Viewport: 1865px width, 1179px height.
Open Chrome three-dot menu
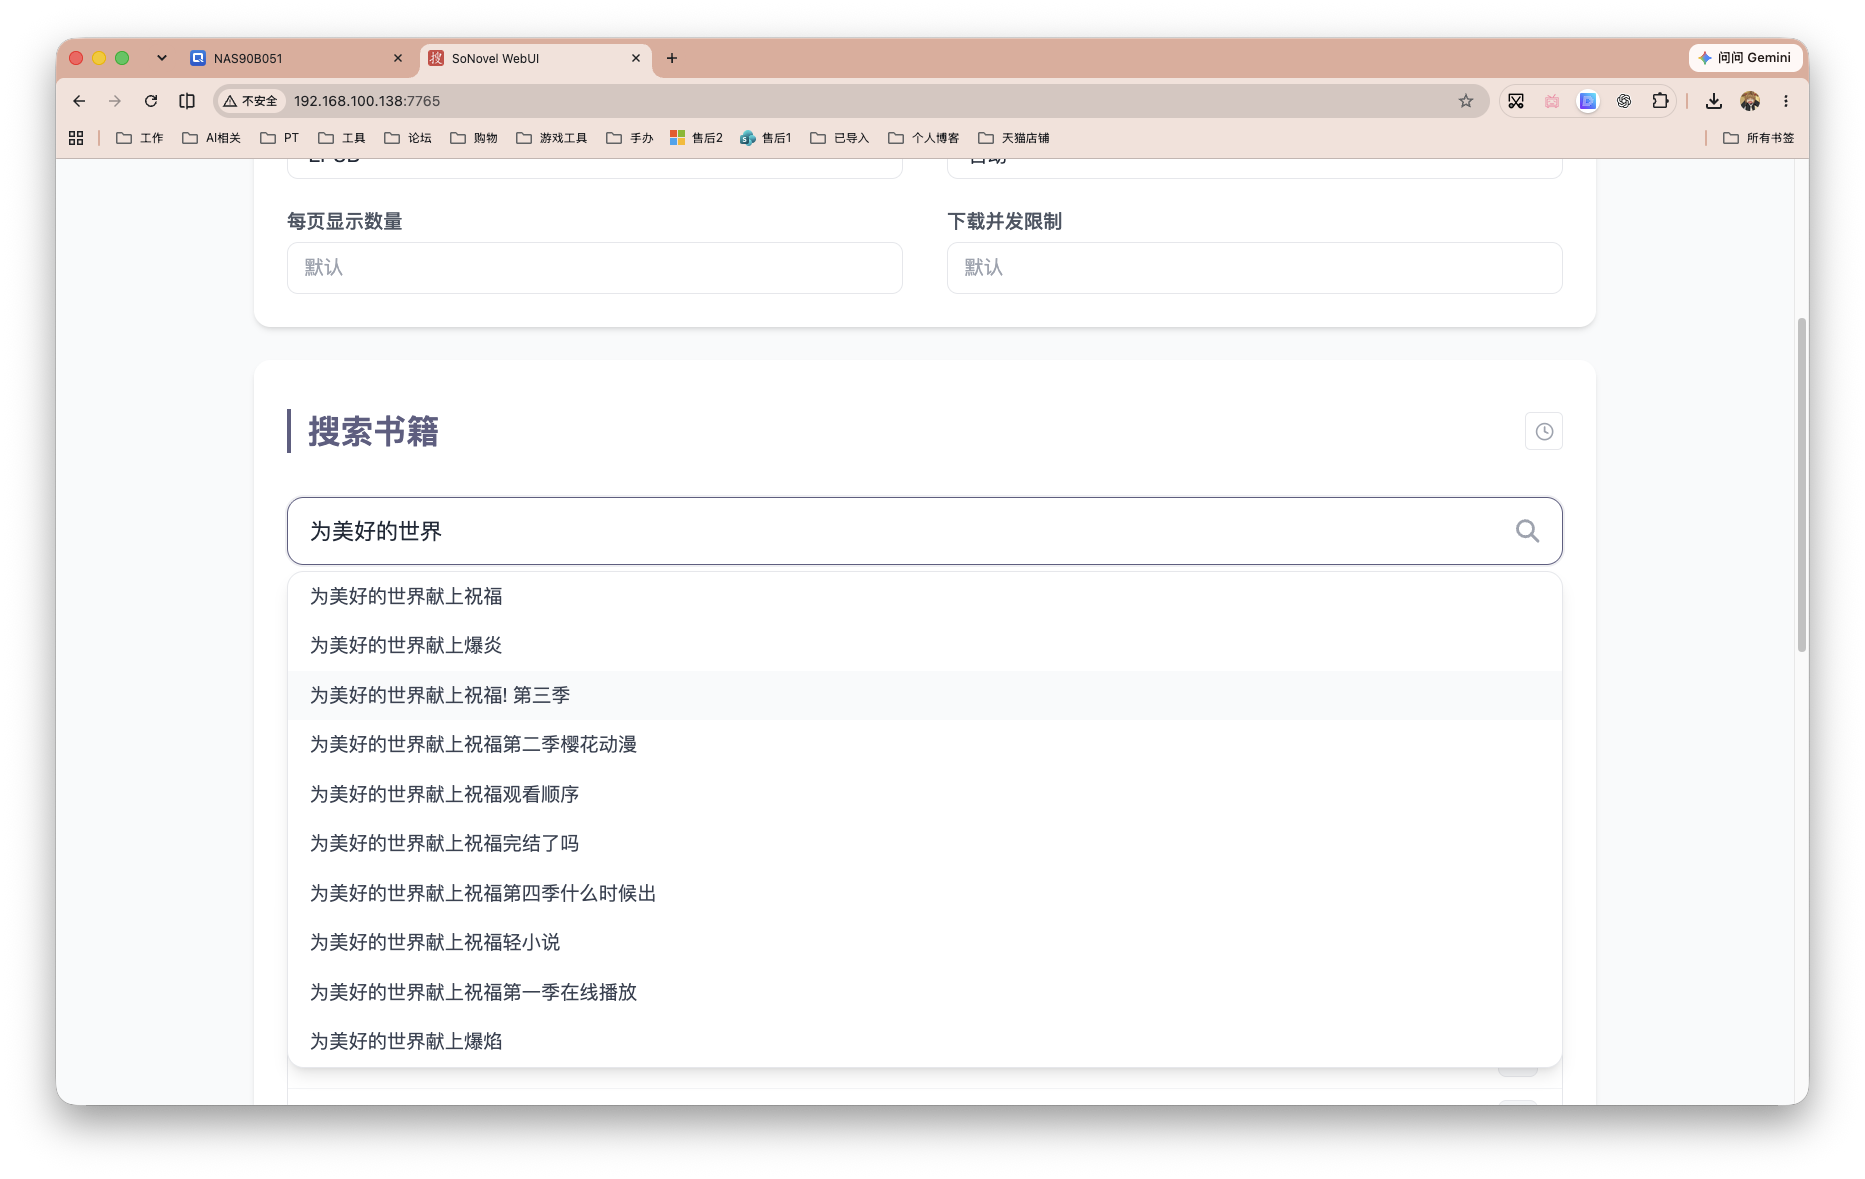tap(1786, 101)
